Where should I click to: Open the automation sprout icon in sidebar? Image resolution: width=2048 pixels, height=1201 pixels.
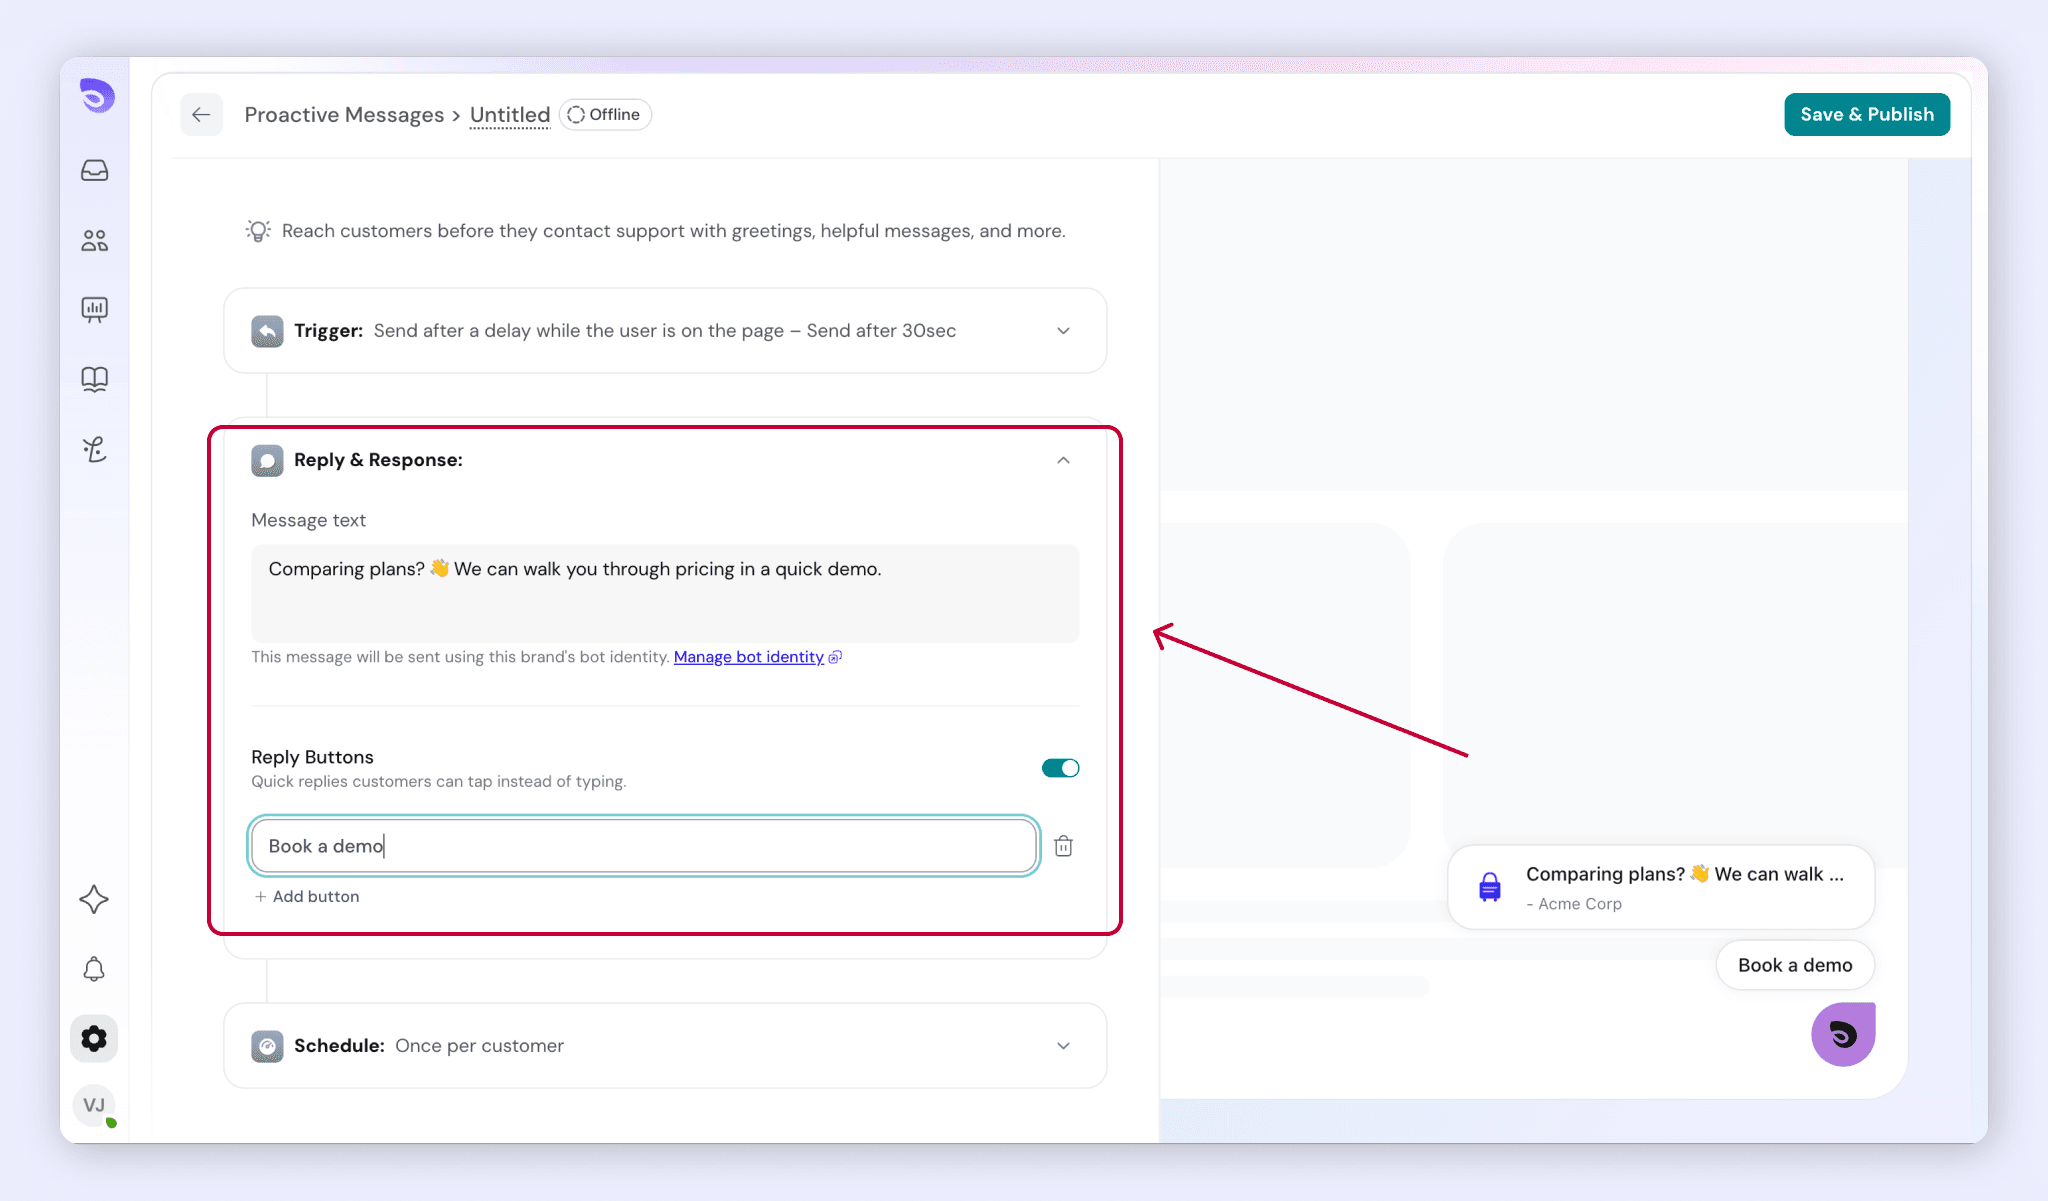95,449
